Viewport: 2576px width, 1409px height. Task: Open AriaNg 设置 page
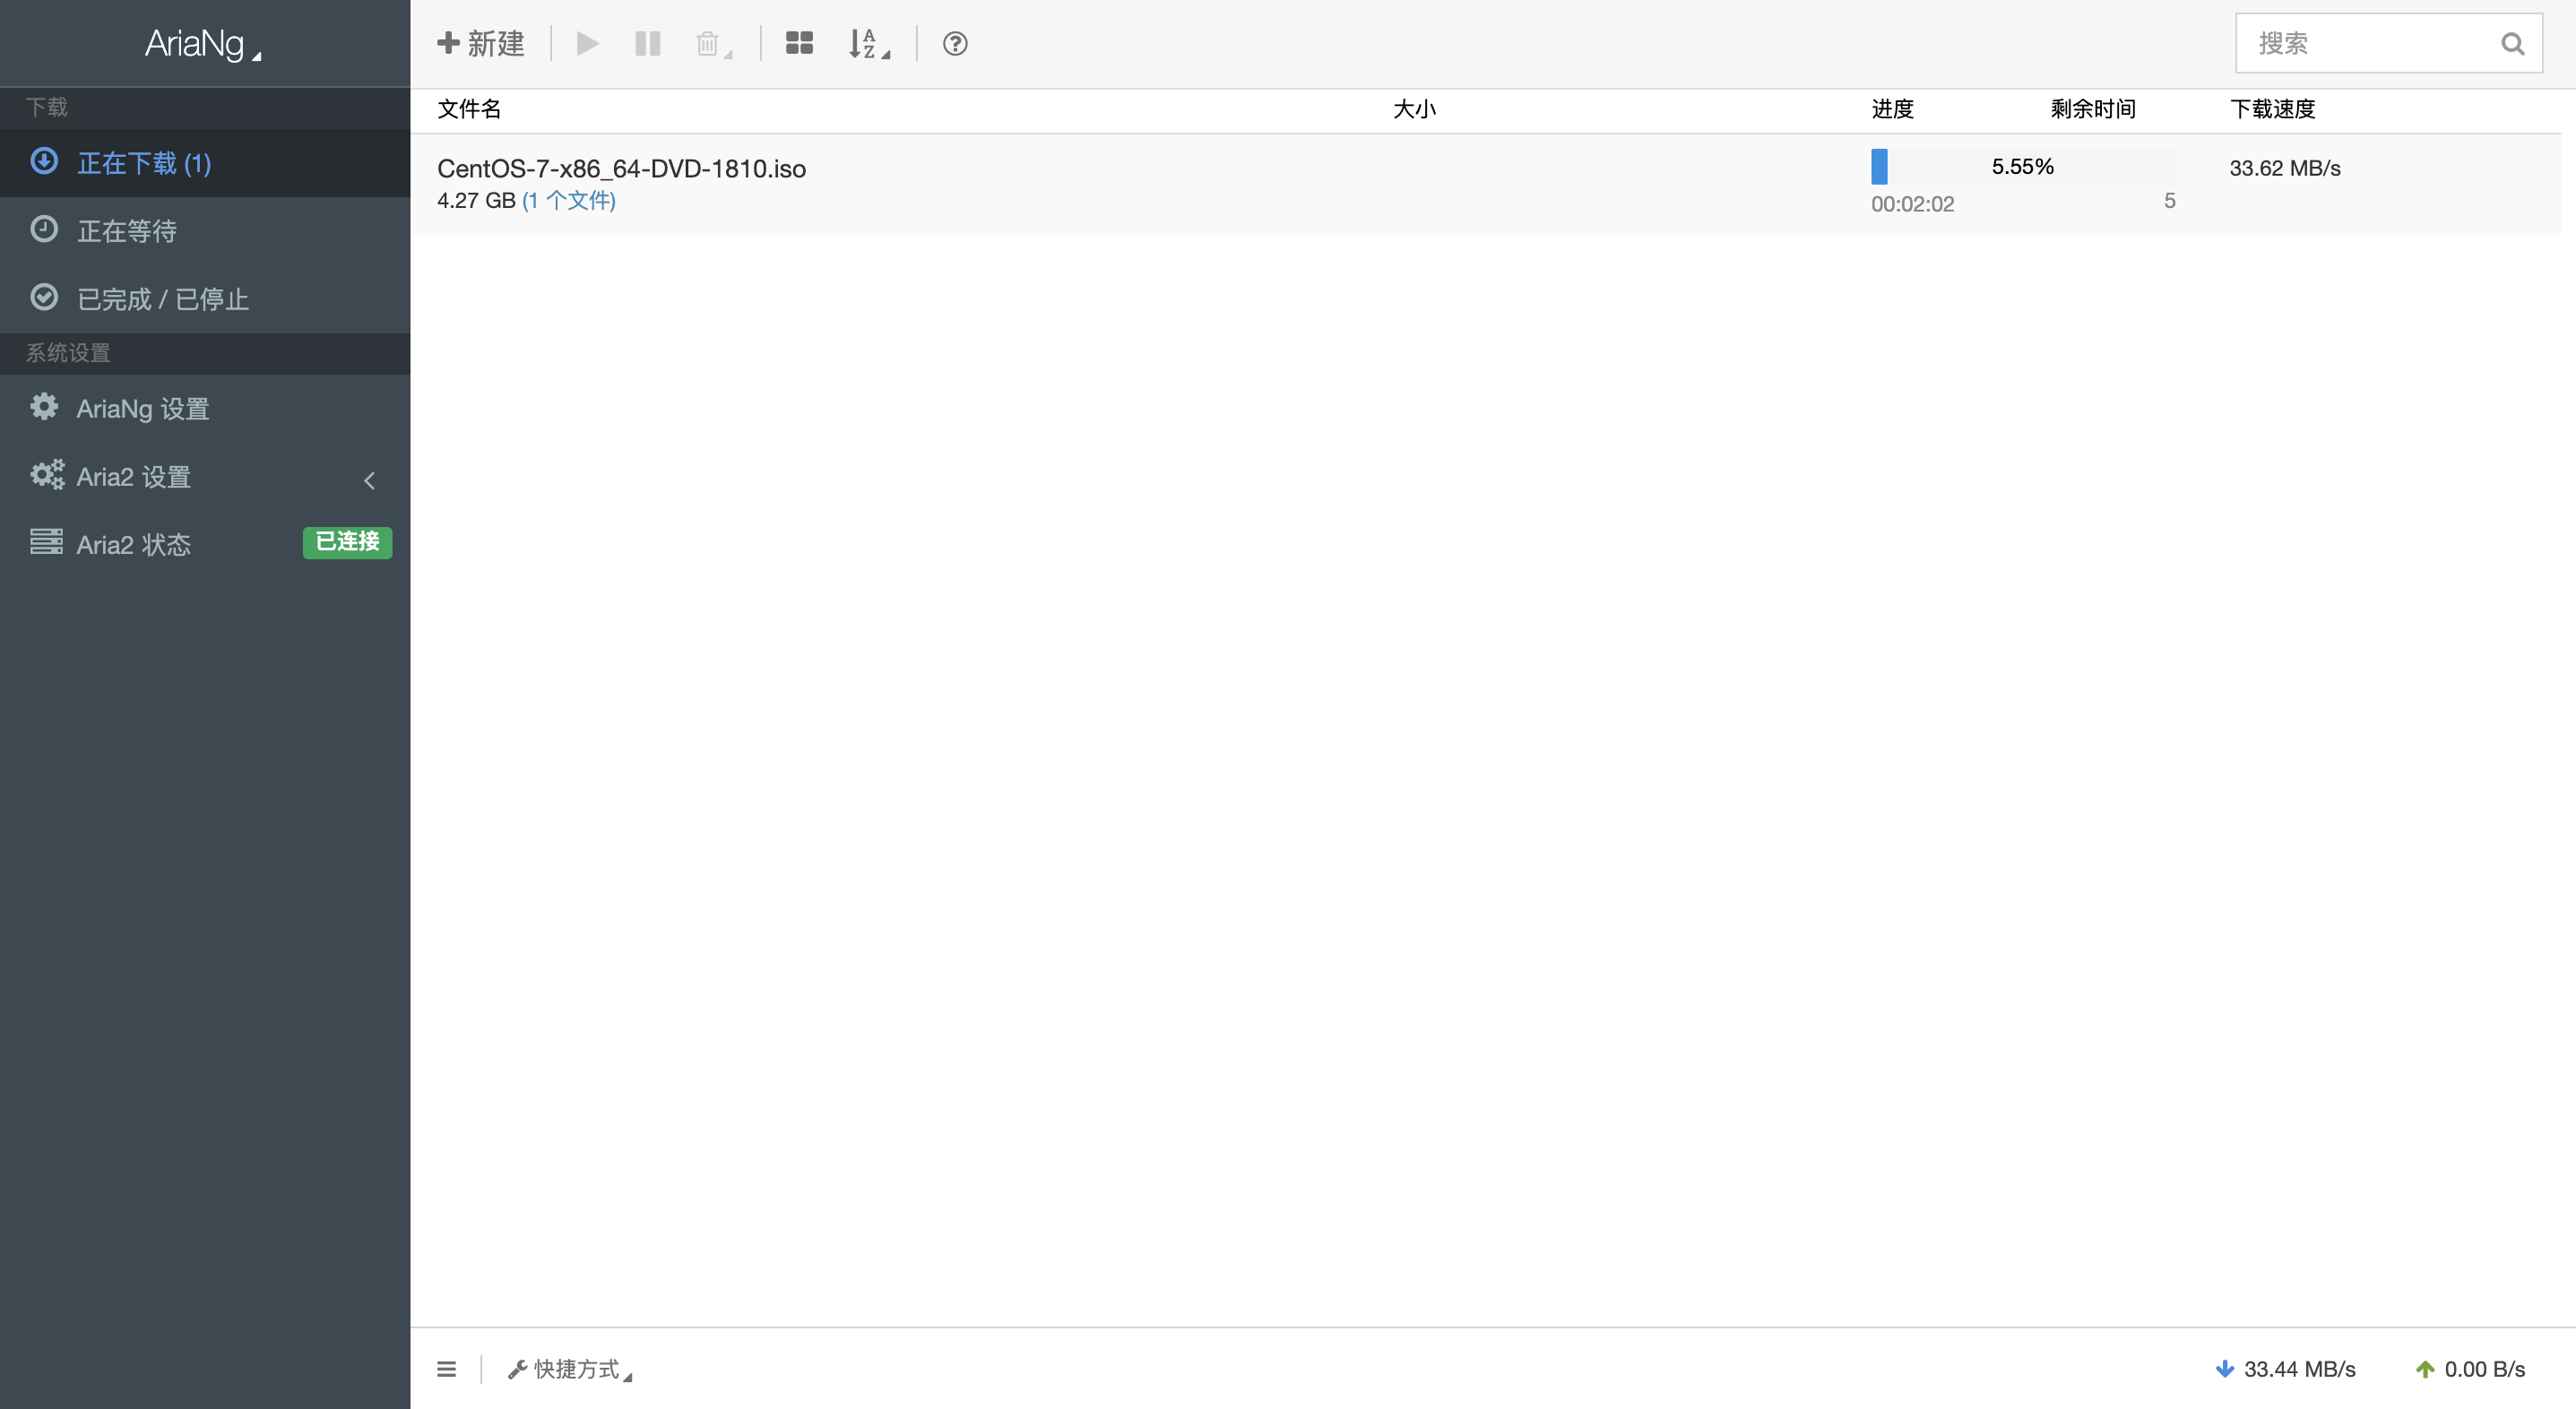click(142, 408)
